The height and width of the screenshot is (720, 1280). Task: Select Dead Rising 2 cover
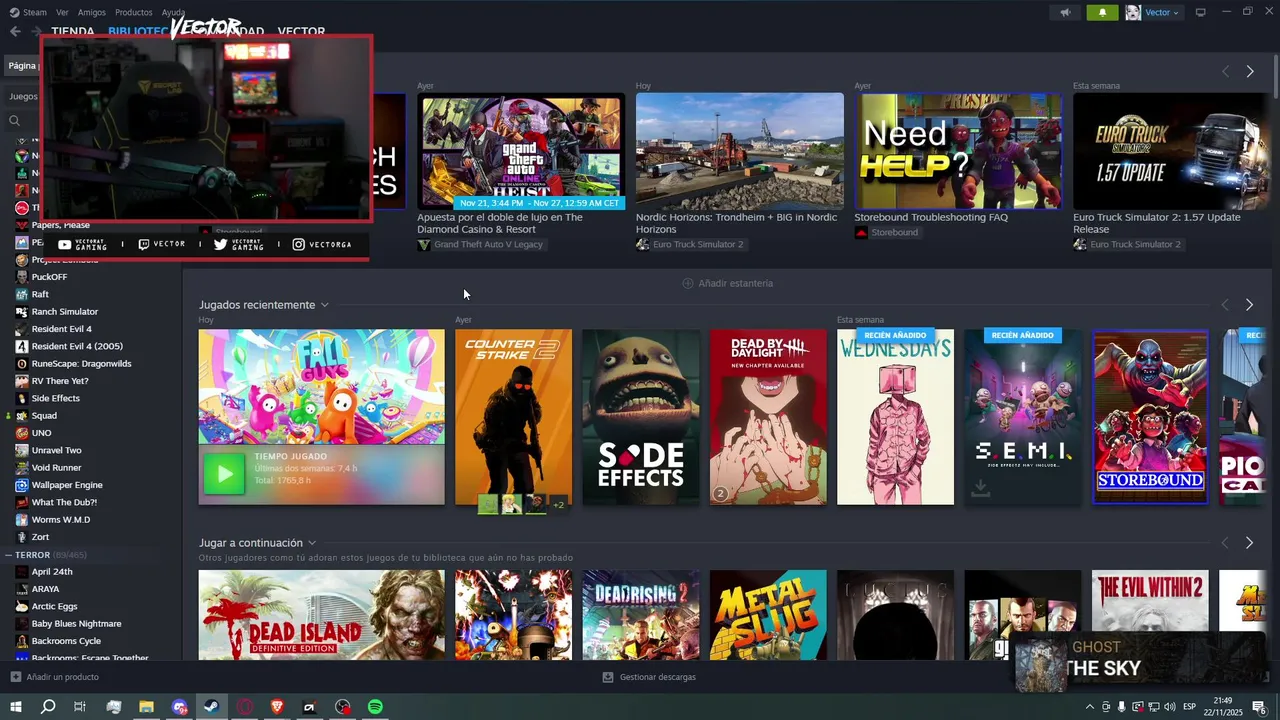tap(641, 615)
